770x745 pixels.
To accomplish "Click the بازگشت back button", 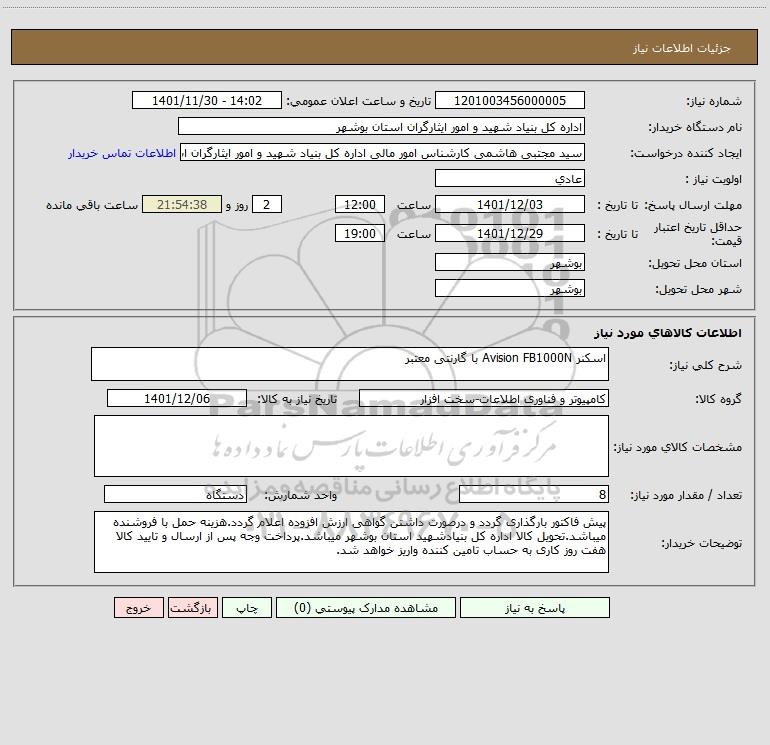I will [x=192, y=607].
